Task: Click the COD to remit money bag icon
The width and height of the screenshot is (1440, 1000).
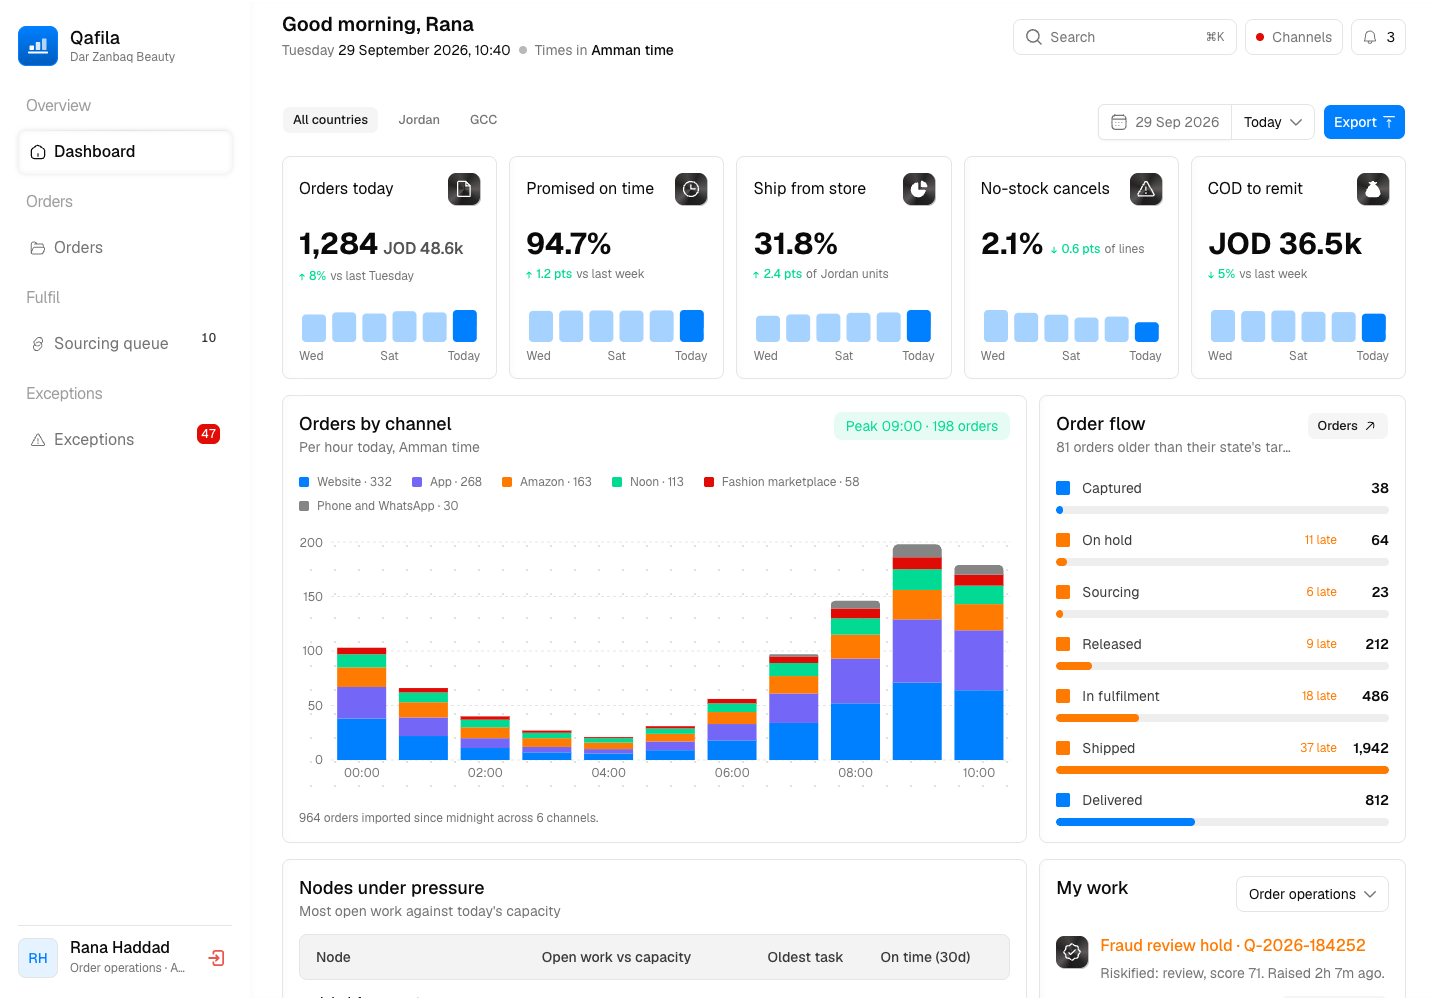Action: (x=1373, y=189)
